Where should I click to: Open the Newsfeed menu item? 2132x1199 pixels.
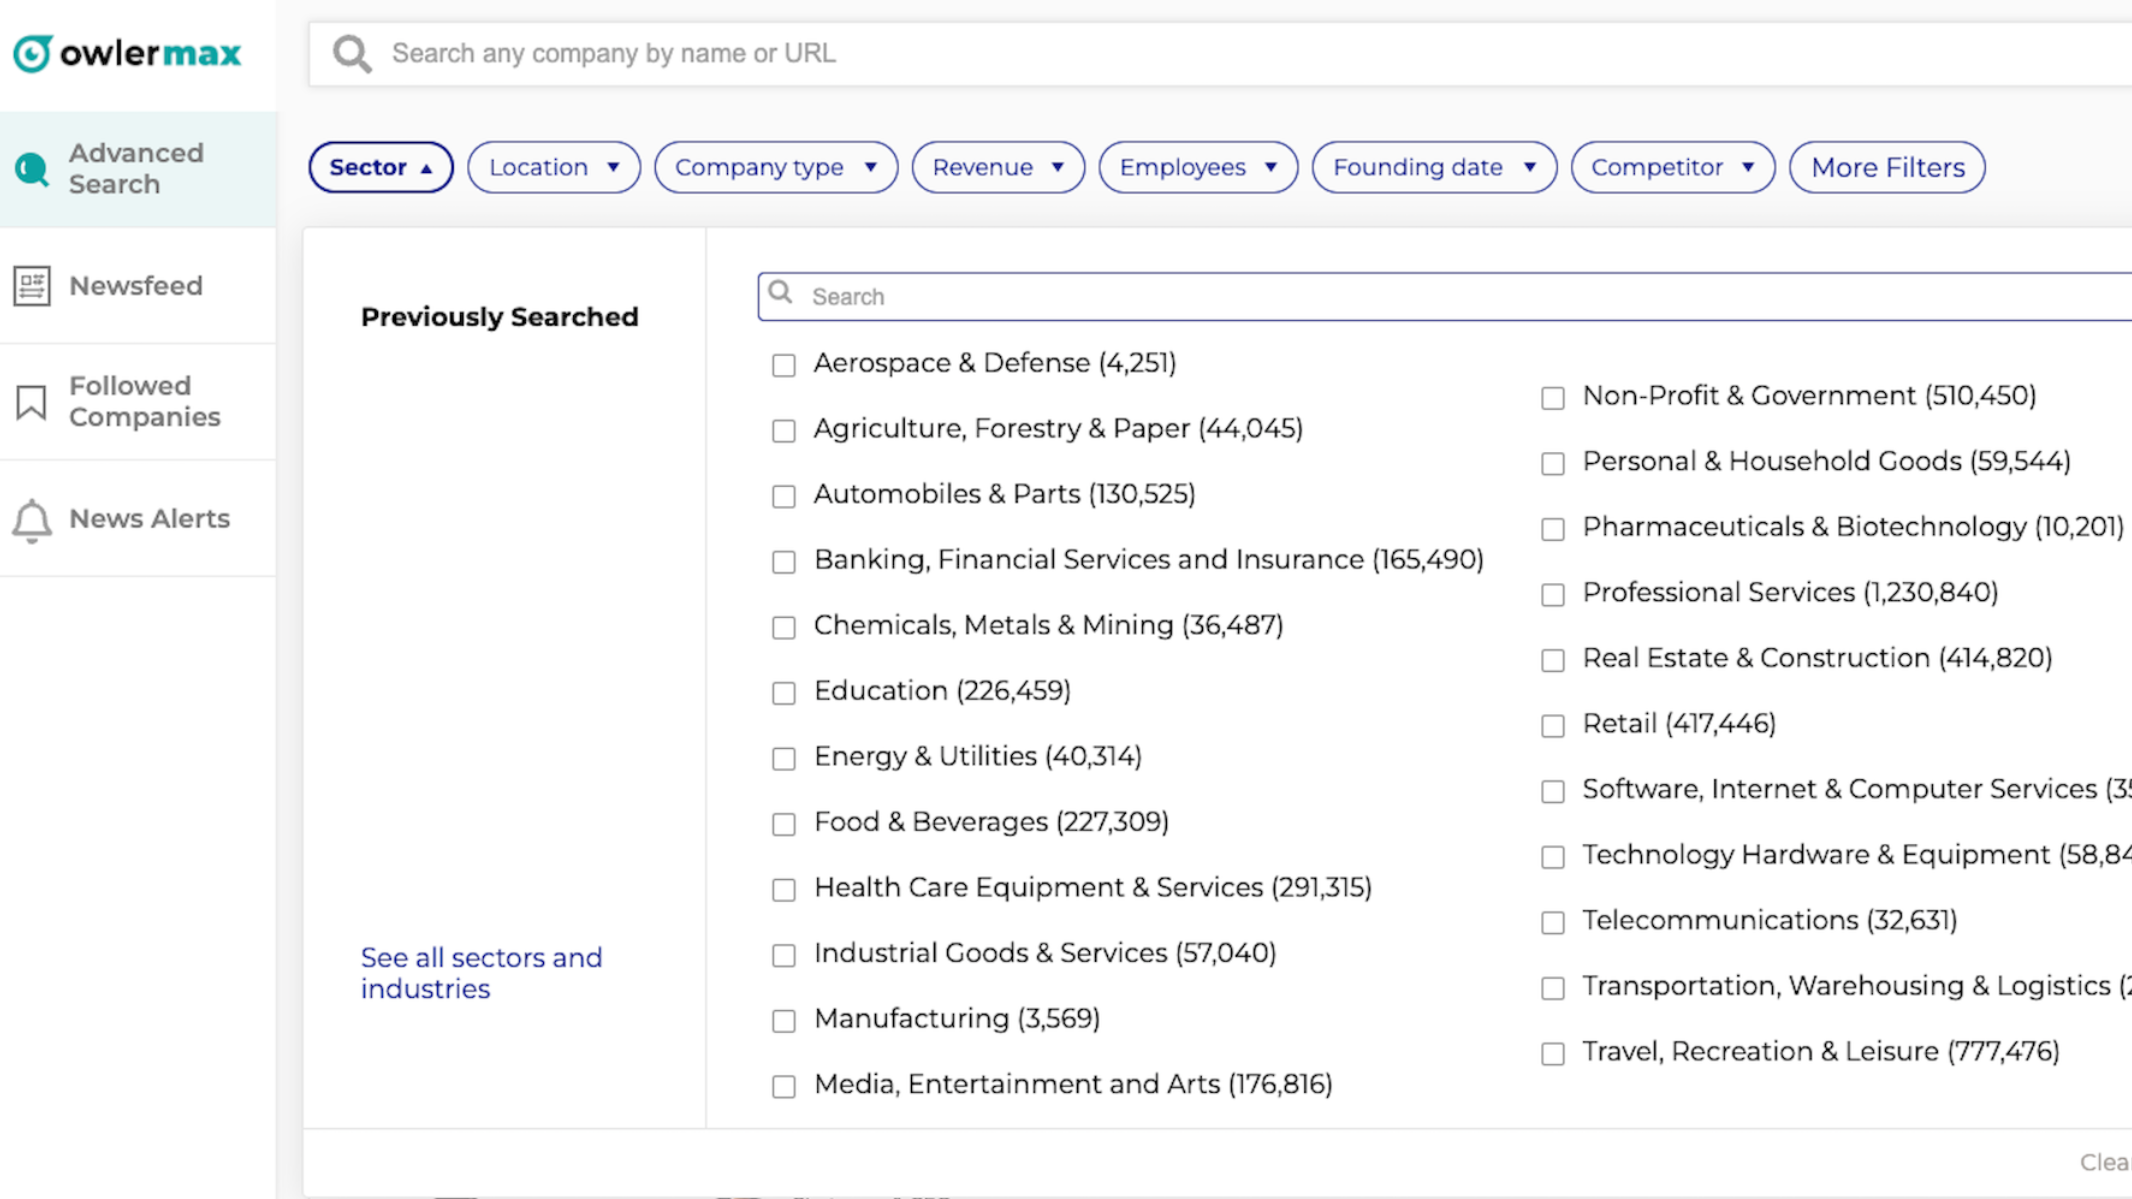(x=136, y=286)
